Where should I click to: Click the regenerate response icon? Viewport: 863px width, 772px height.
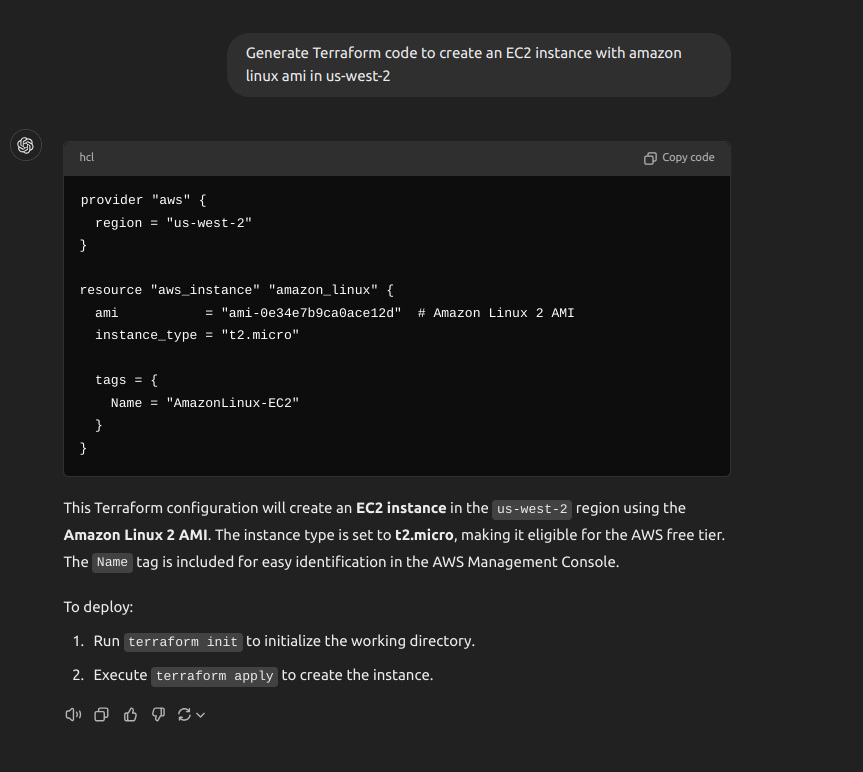(x=184, y=715)
